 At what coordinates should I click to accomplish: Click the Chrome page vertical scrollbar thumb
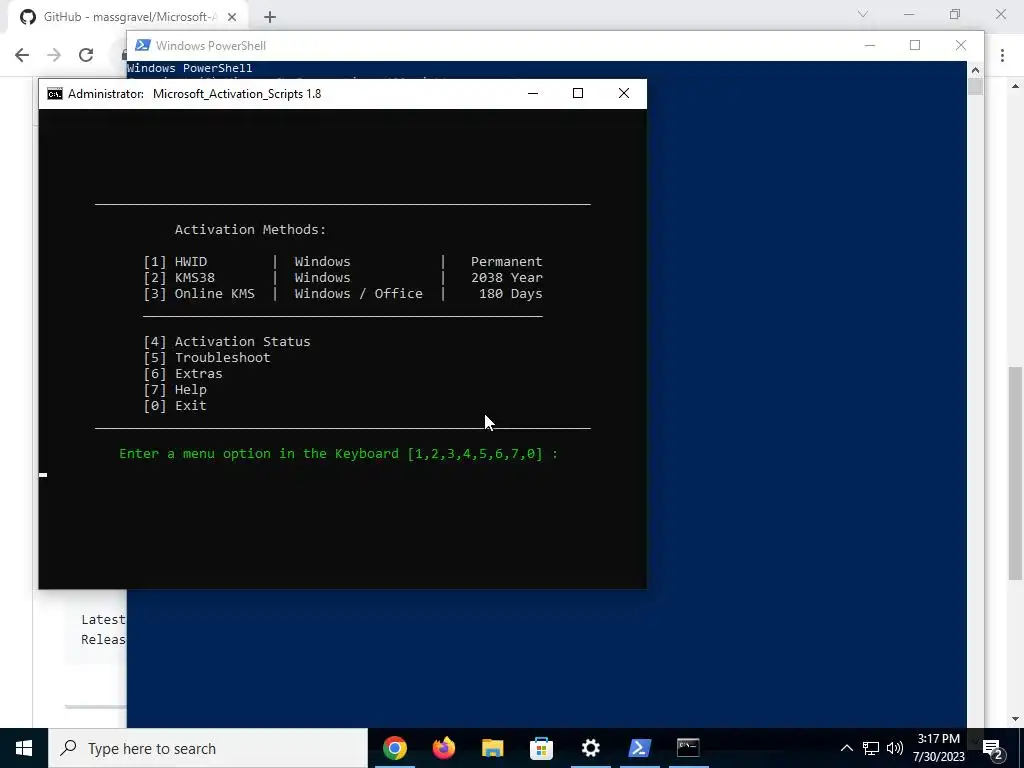tap(1016, 473)
